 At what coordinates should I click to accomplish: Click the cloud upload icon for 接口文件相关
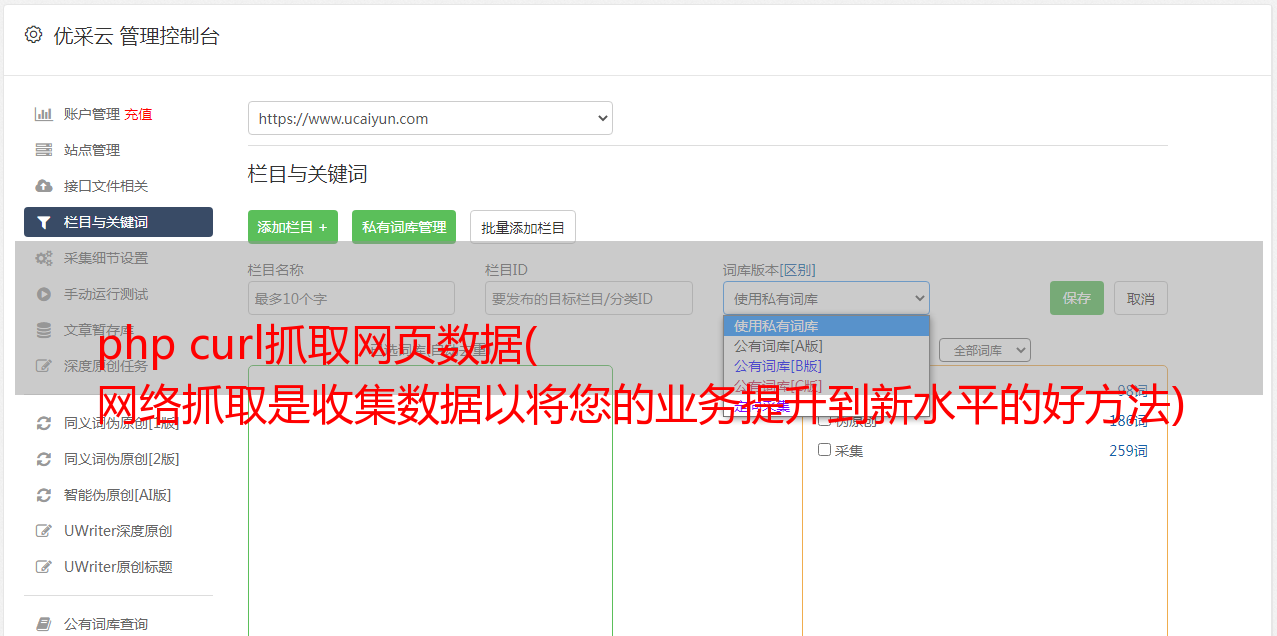(x=43, y=186)
